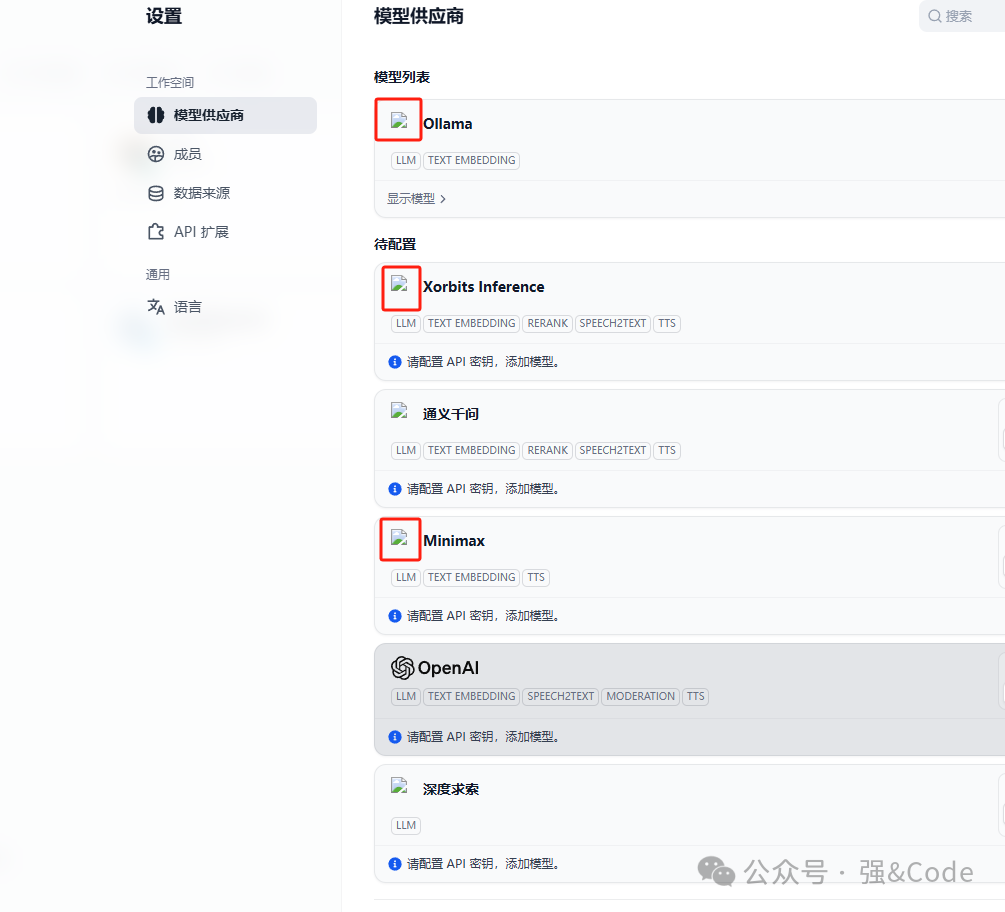Click TTS tag on Minimax
This screenshot has width=1005, height=912.
tap(536, 577)
